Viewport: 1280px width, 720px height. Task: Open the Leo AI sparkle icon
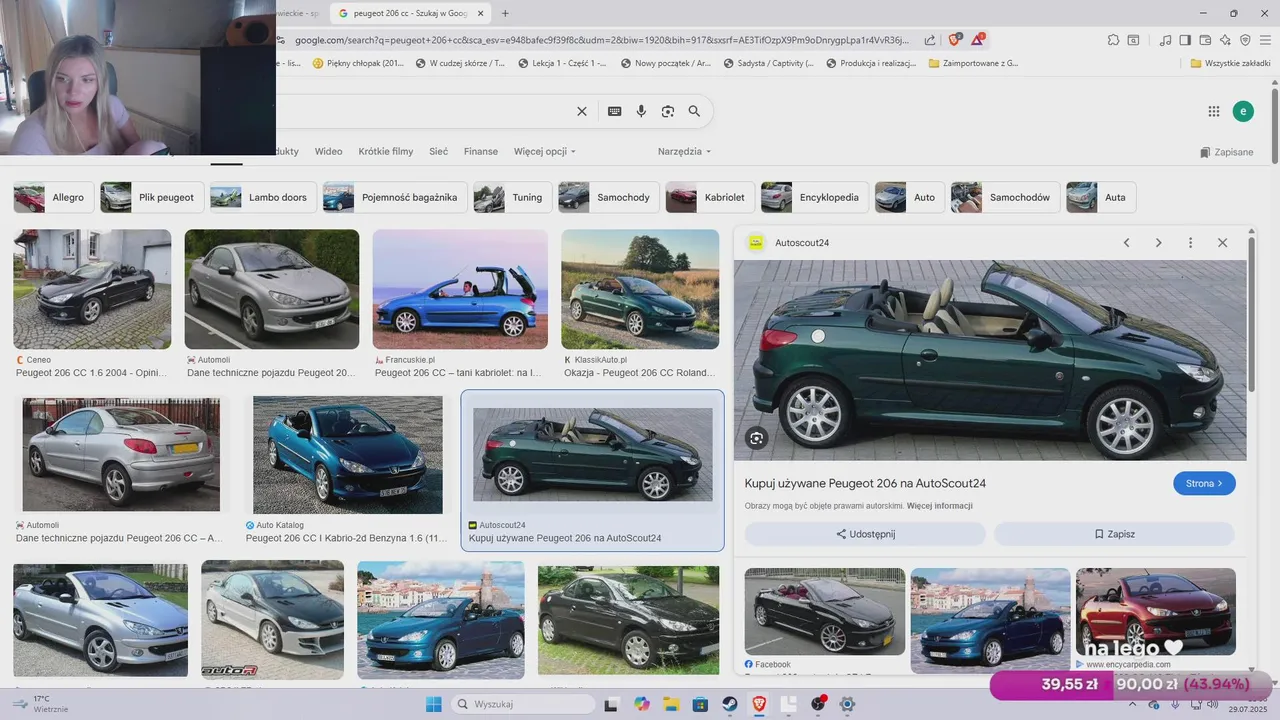pyautogui.click(x=1225, y=40)
